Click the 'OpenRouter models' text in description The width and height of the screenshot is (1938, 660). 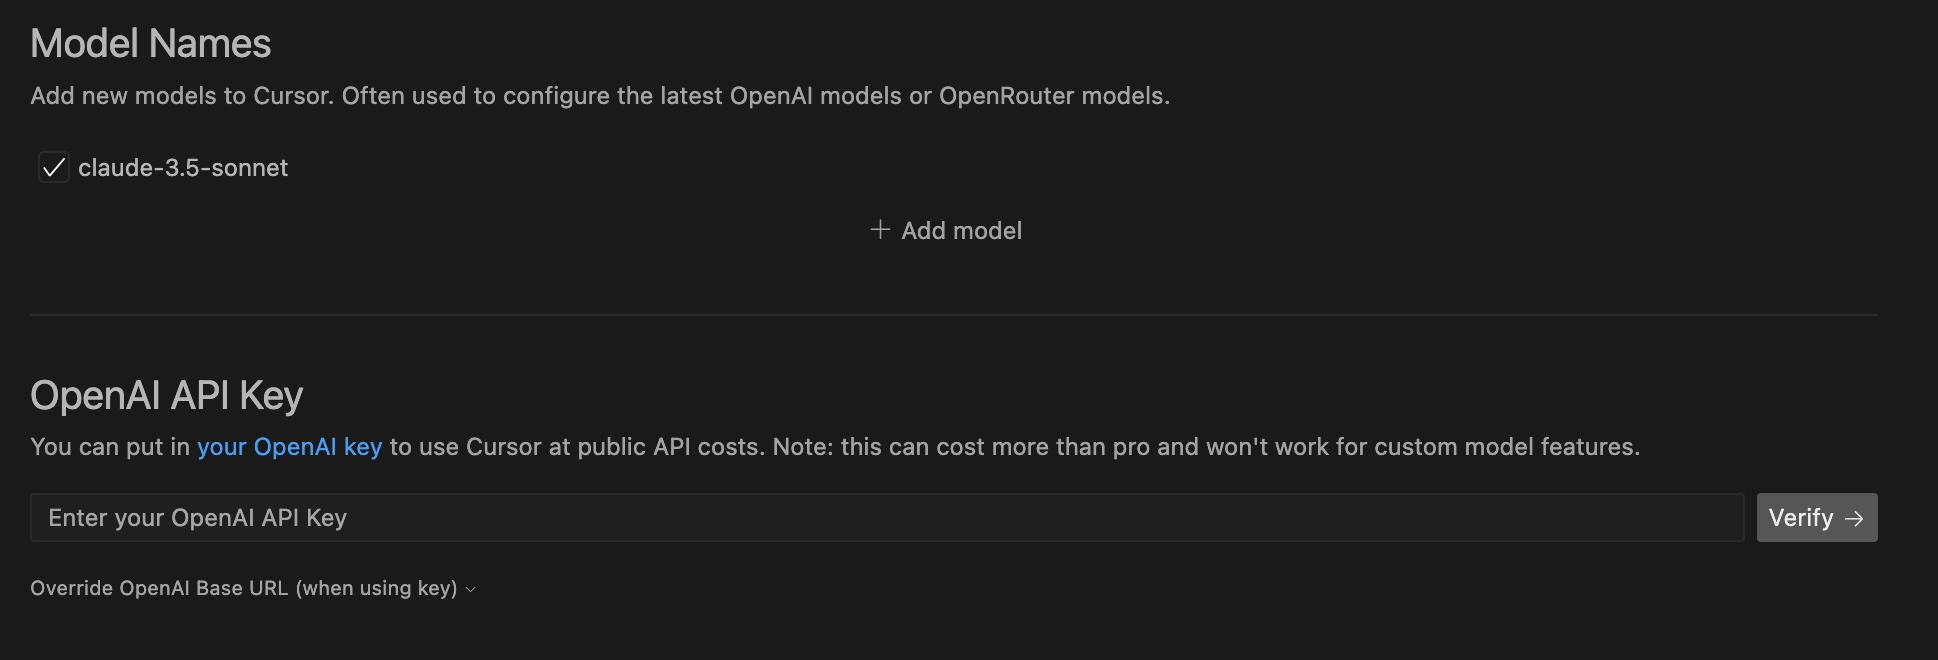pos(1051,96)
